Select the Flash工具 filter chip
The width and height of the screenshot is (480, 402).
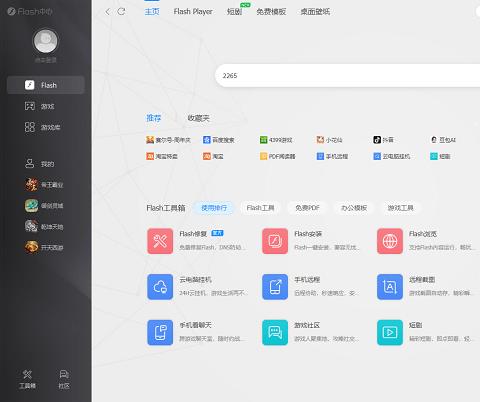point(260,208)
